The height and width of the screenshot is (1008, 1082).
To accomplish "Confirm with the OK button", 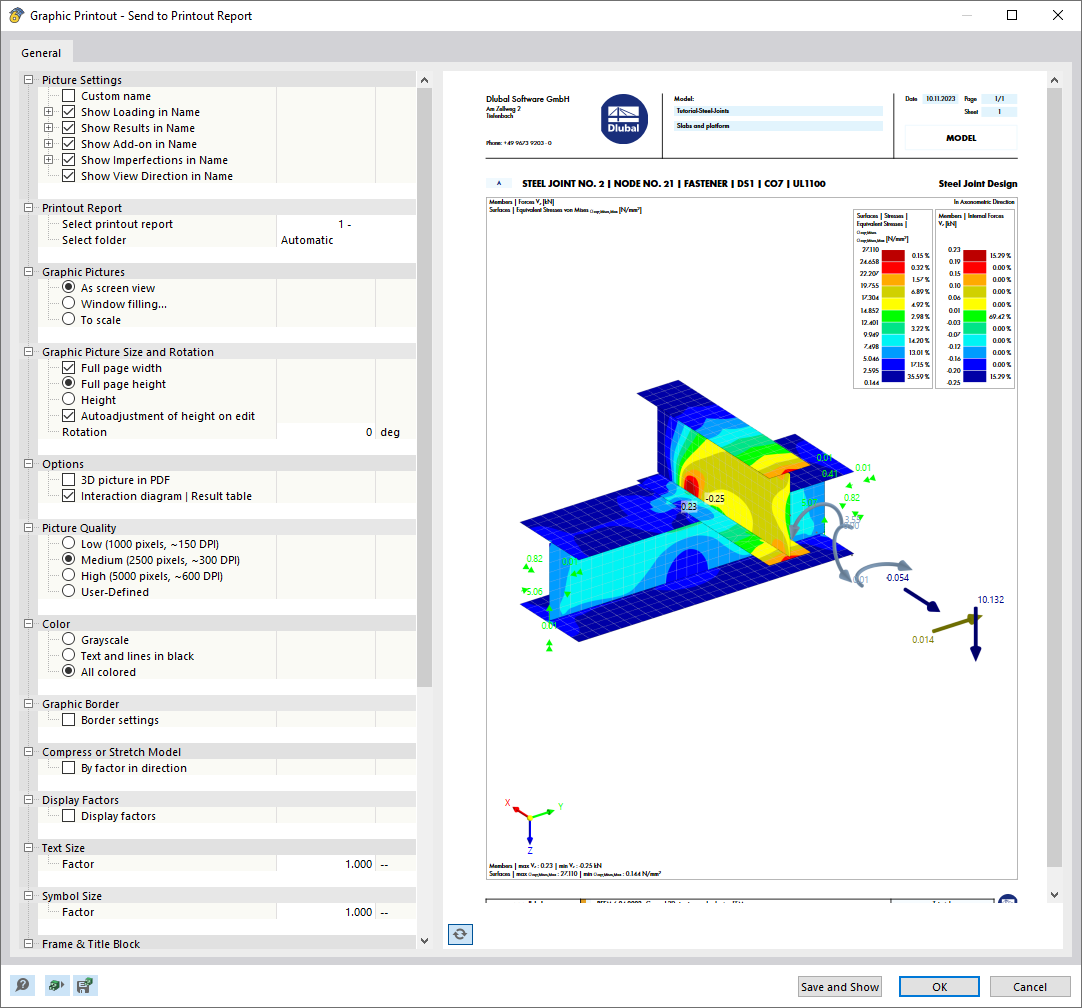I will (x=939, y=987).
